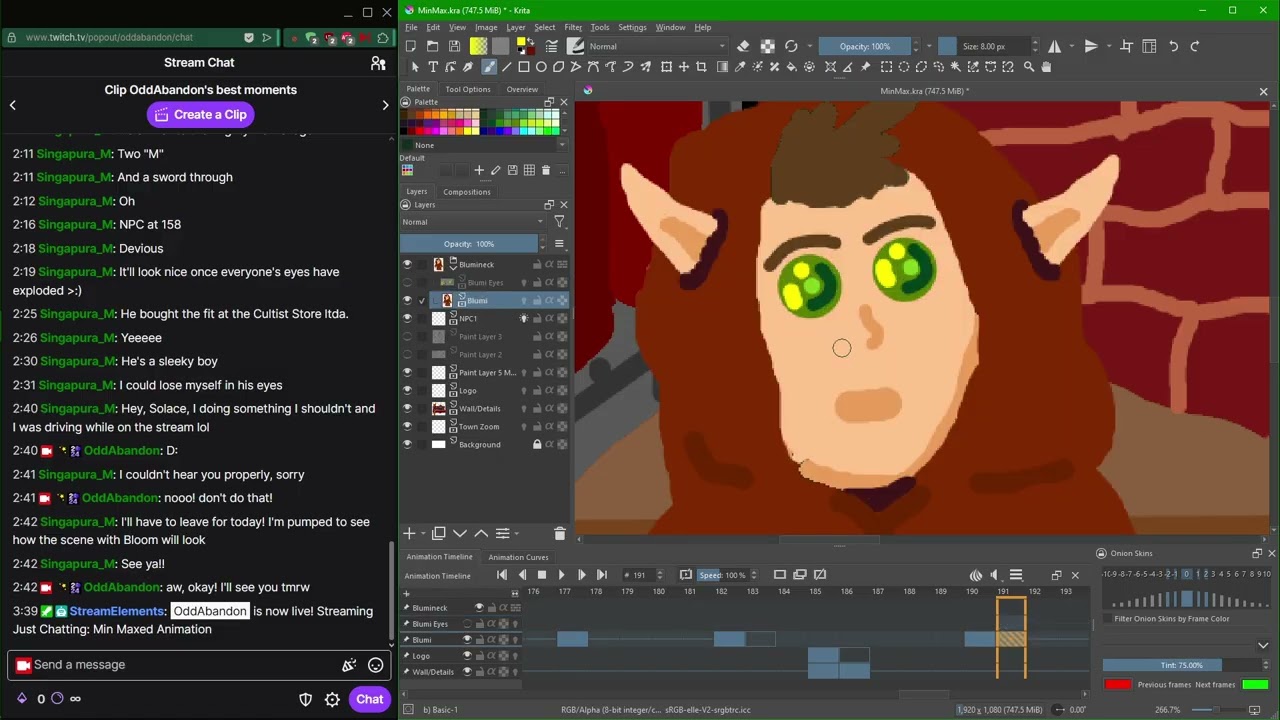Select the Blumi keyframe at frame 191
The image size is (1280, 720).
1011,639
